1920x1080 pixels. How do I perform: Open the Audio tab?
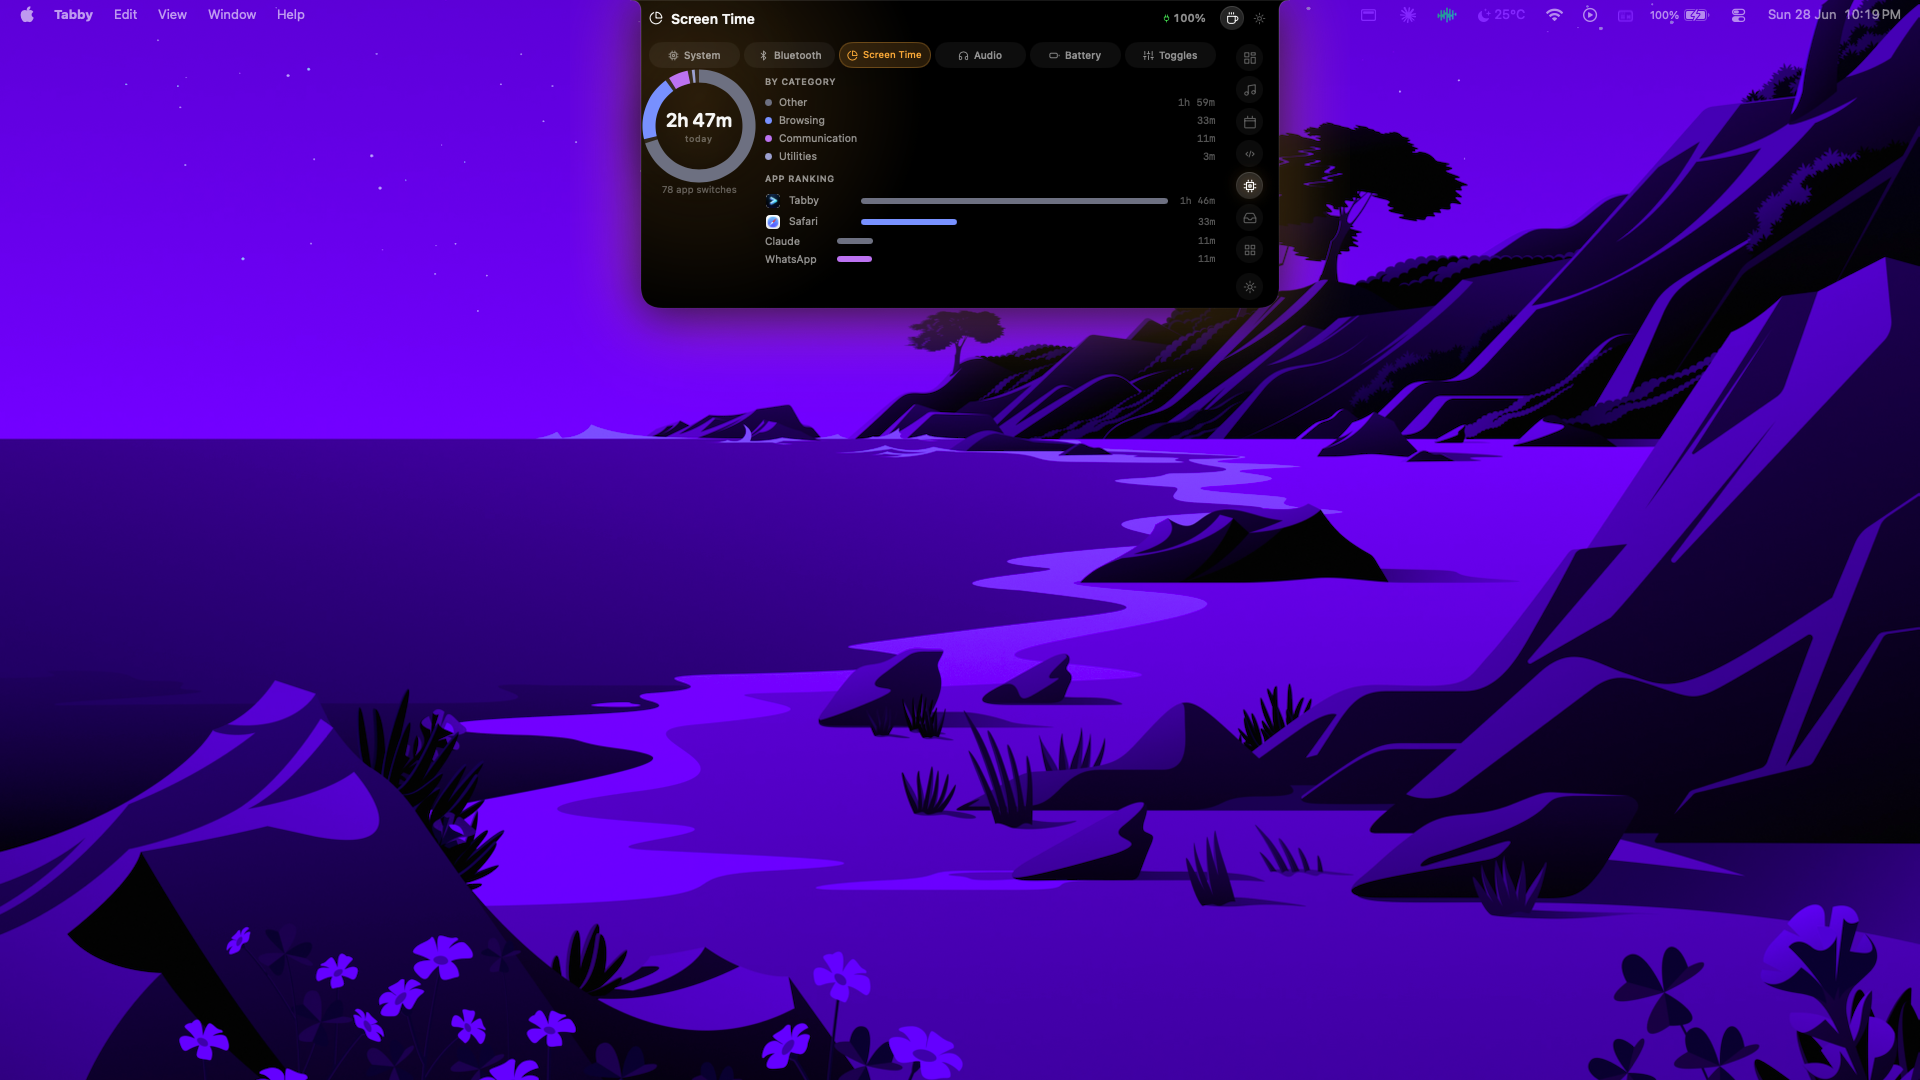click(980, 56)
